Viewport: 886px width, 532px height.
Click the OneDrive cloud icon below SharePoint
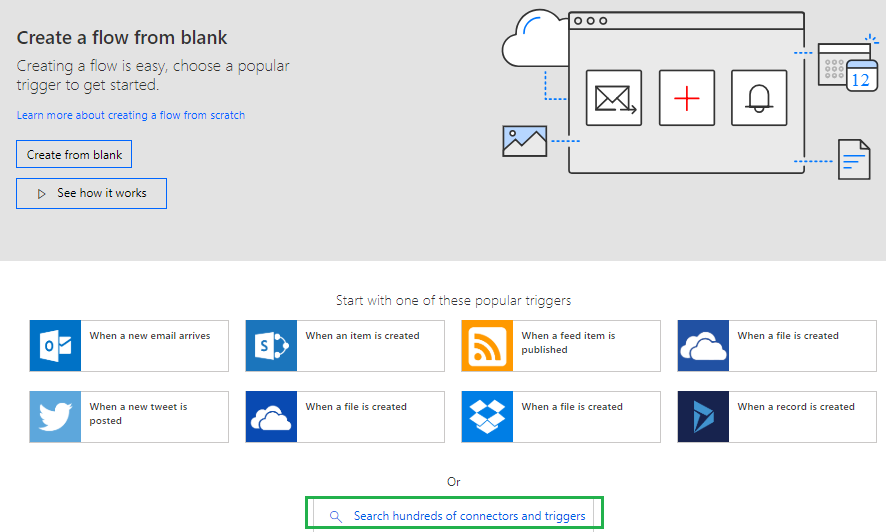pyautogui.click(x=271, y=417)
